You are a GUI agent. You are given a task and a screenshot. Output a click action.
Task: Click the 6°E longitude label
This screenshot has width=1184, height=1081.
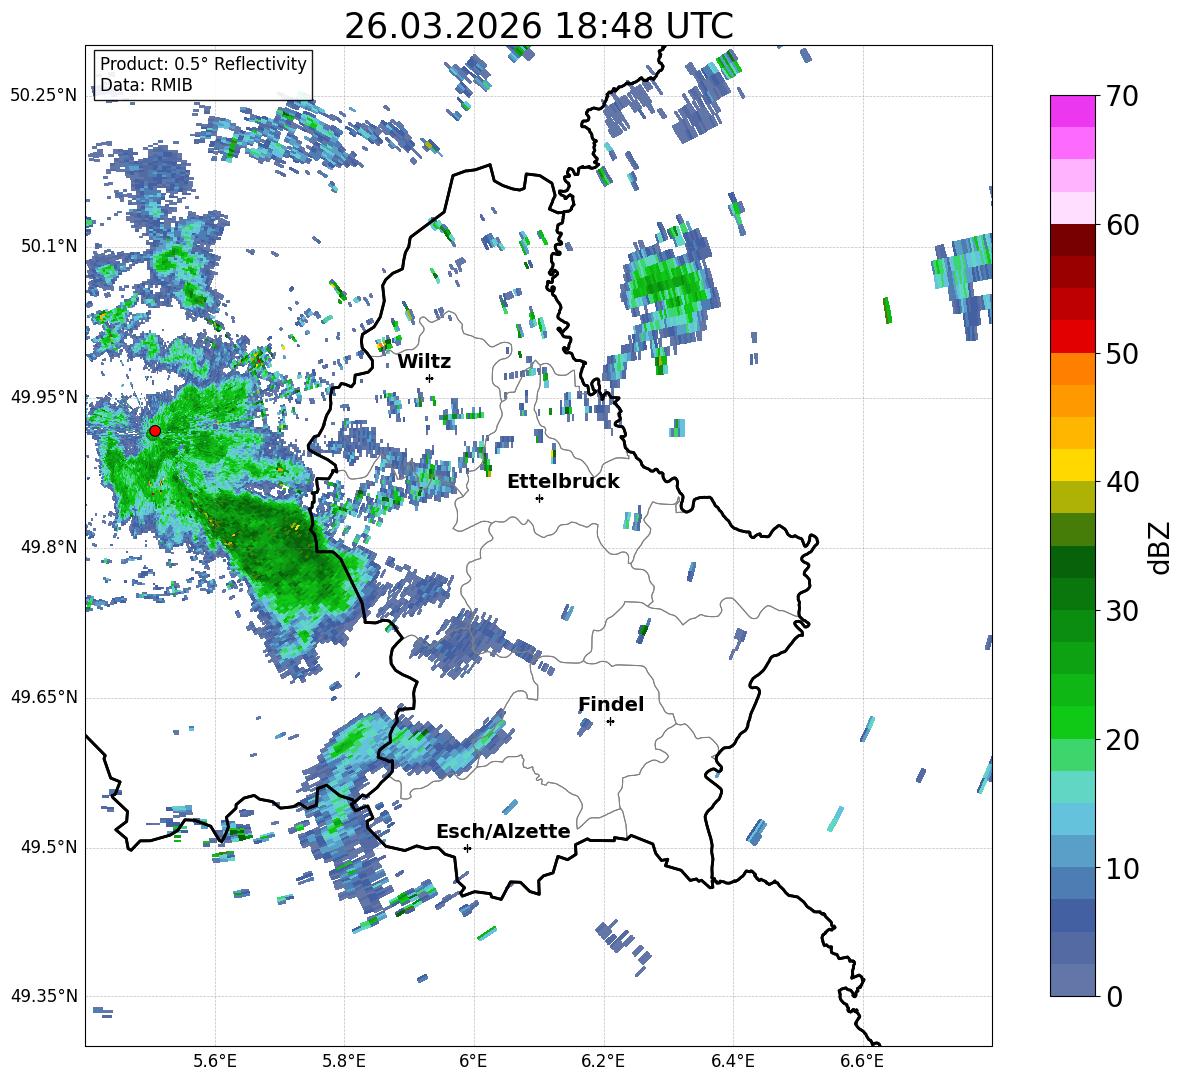click(473, 1061)
